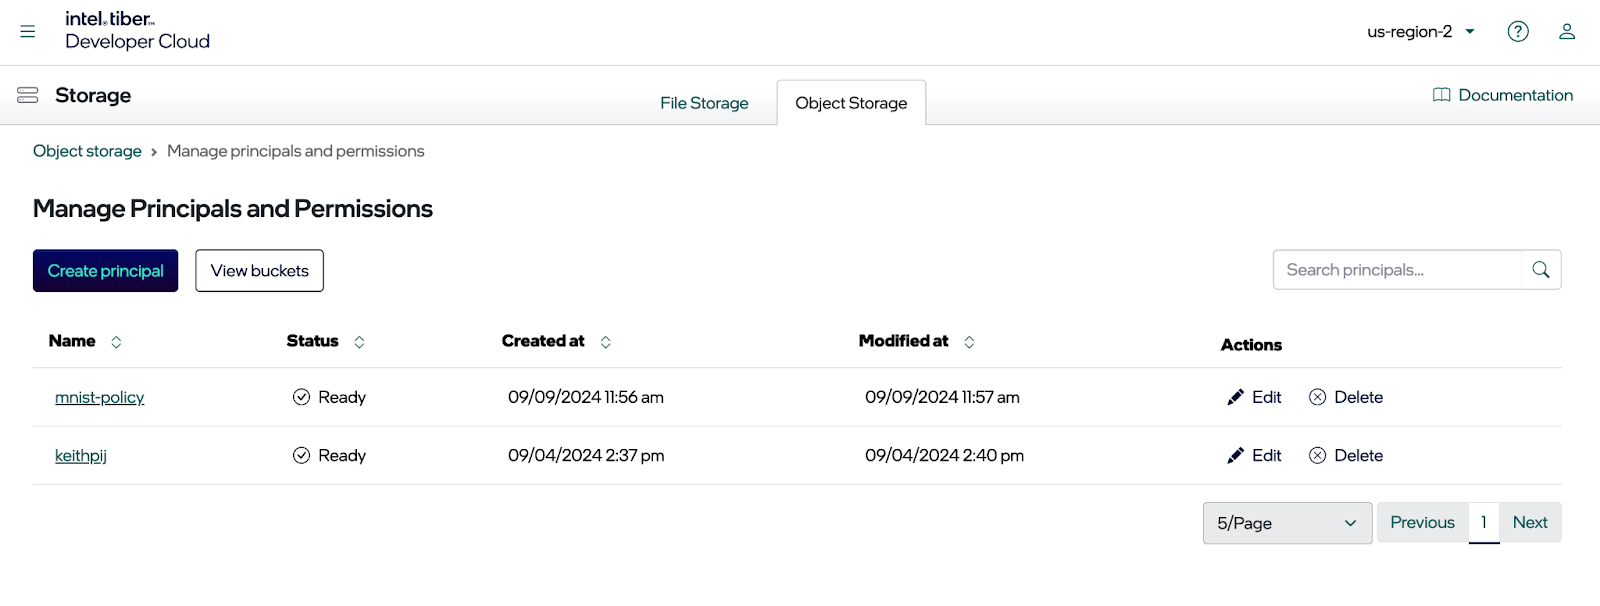This screenshot has width=1600, height=606.
Task: Open the mnist-policy principal link
Action: pos(99,398)
